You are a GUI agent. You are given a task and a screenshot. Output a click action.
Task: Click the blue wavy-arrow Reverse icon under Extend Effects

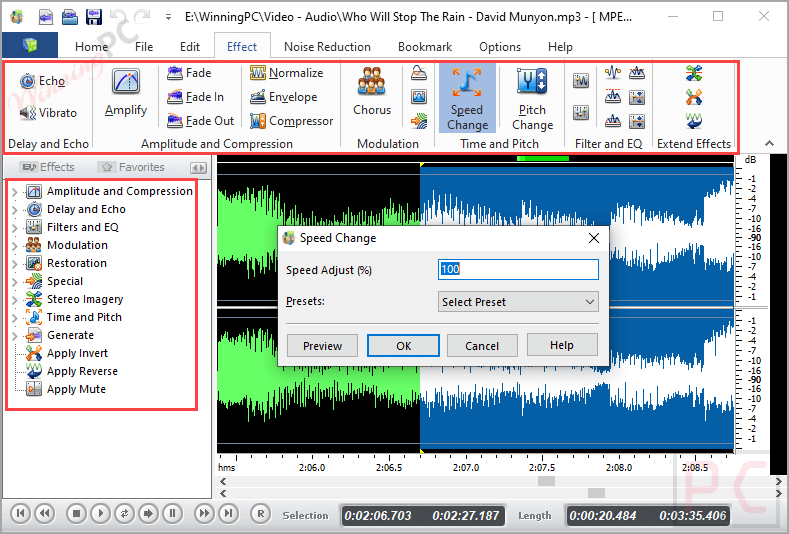694,121
